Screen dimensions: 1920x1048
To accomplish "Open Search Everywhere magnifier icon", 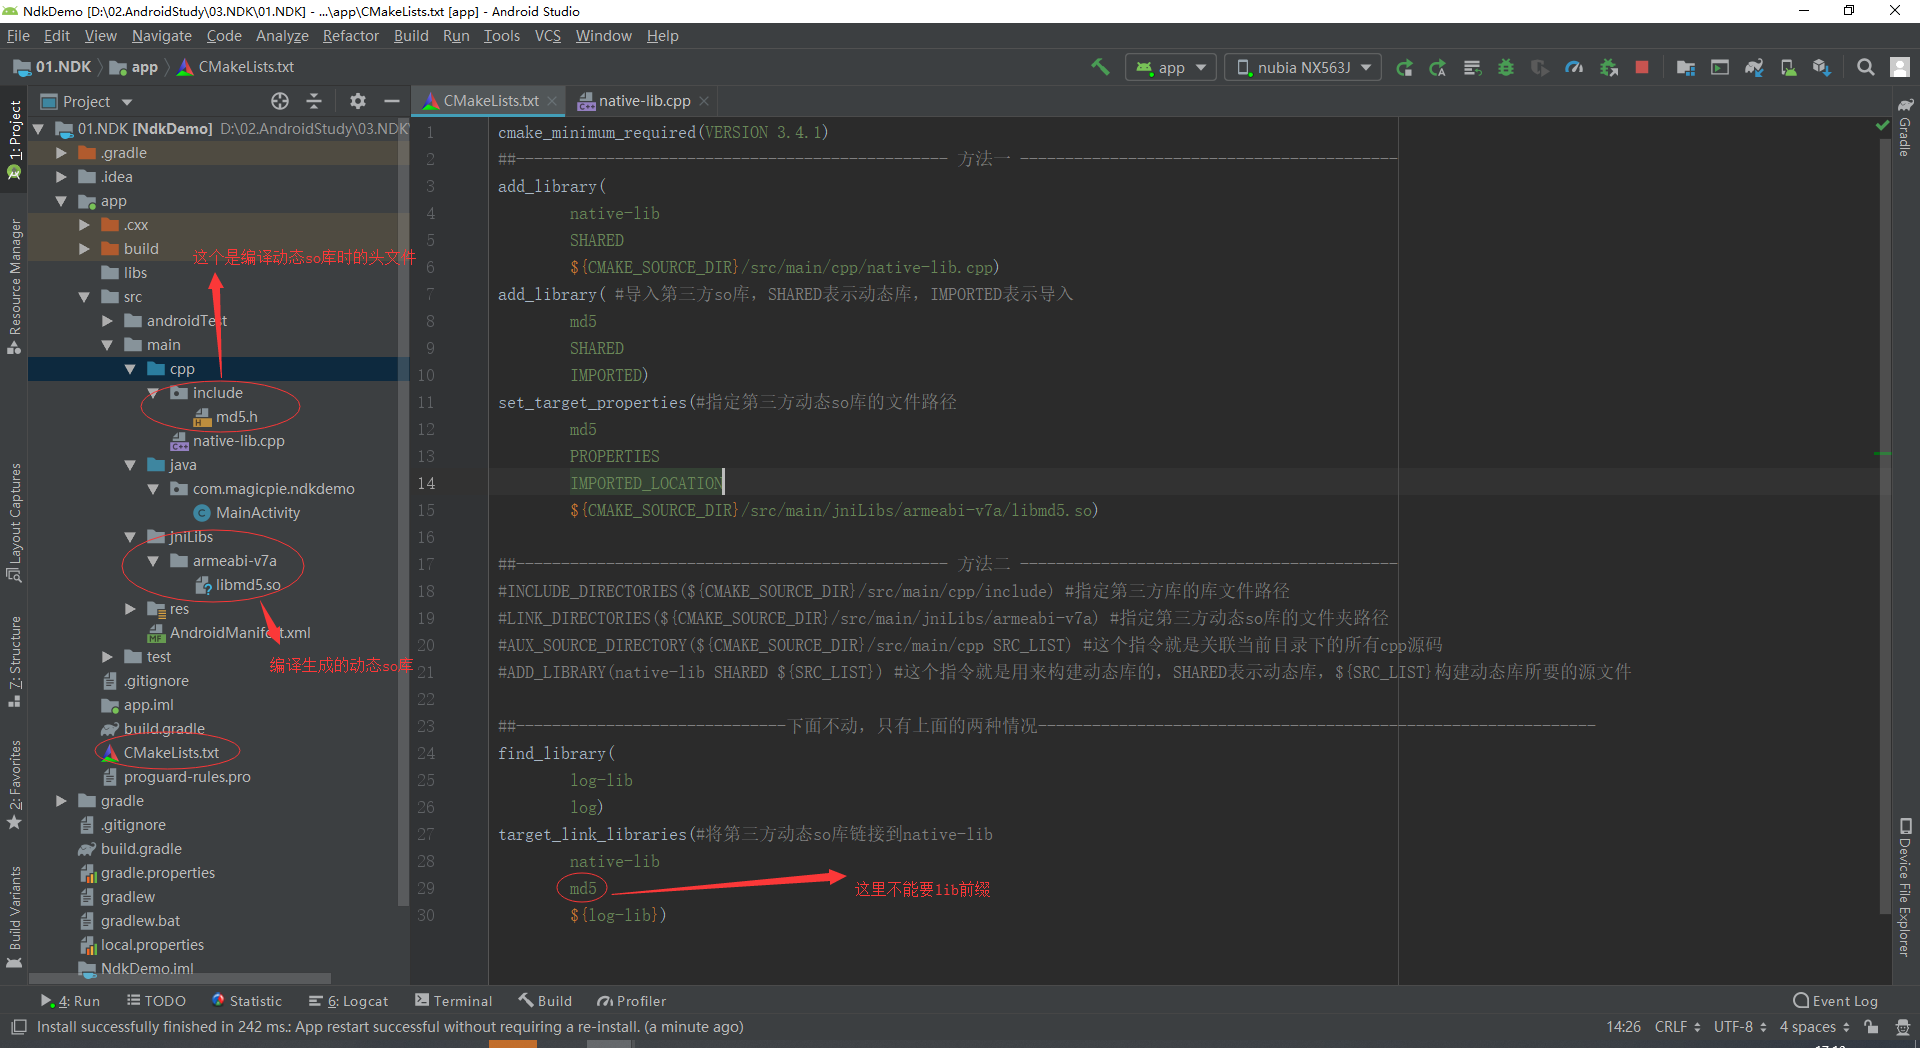I will (1864, 67).
